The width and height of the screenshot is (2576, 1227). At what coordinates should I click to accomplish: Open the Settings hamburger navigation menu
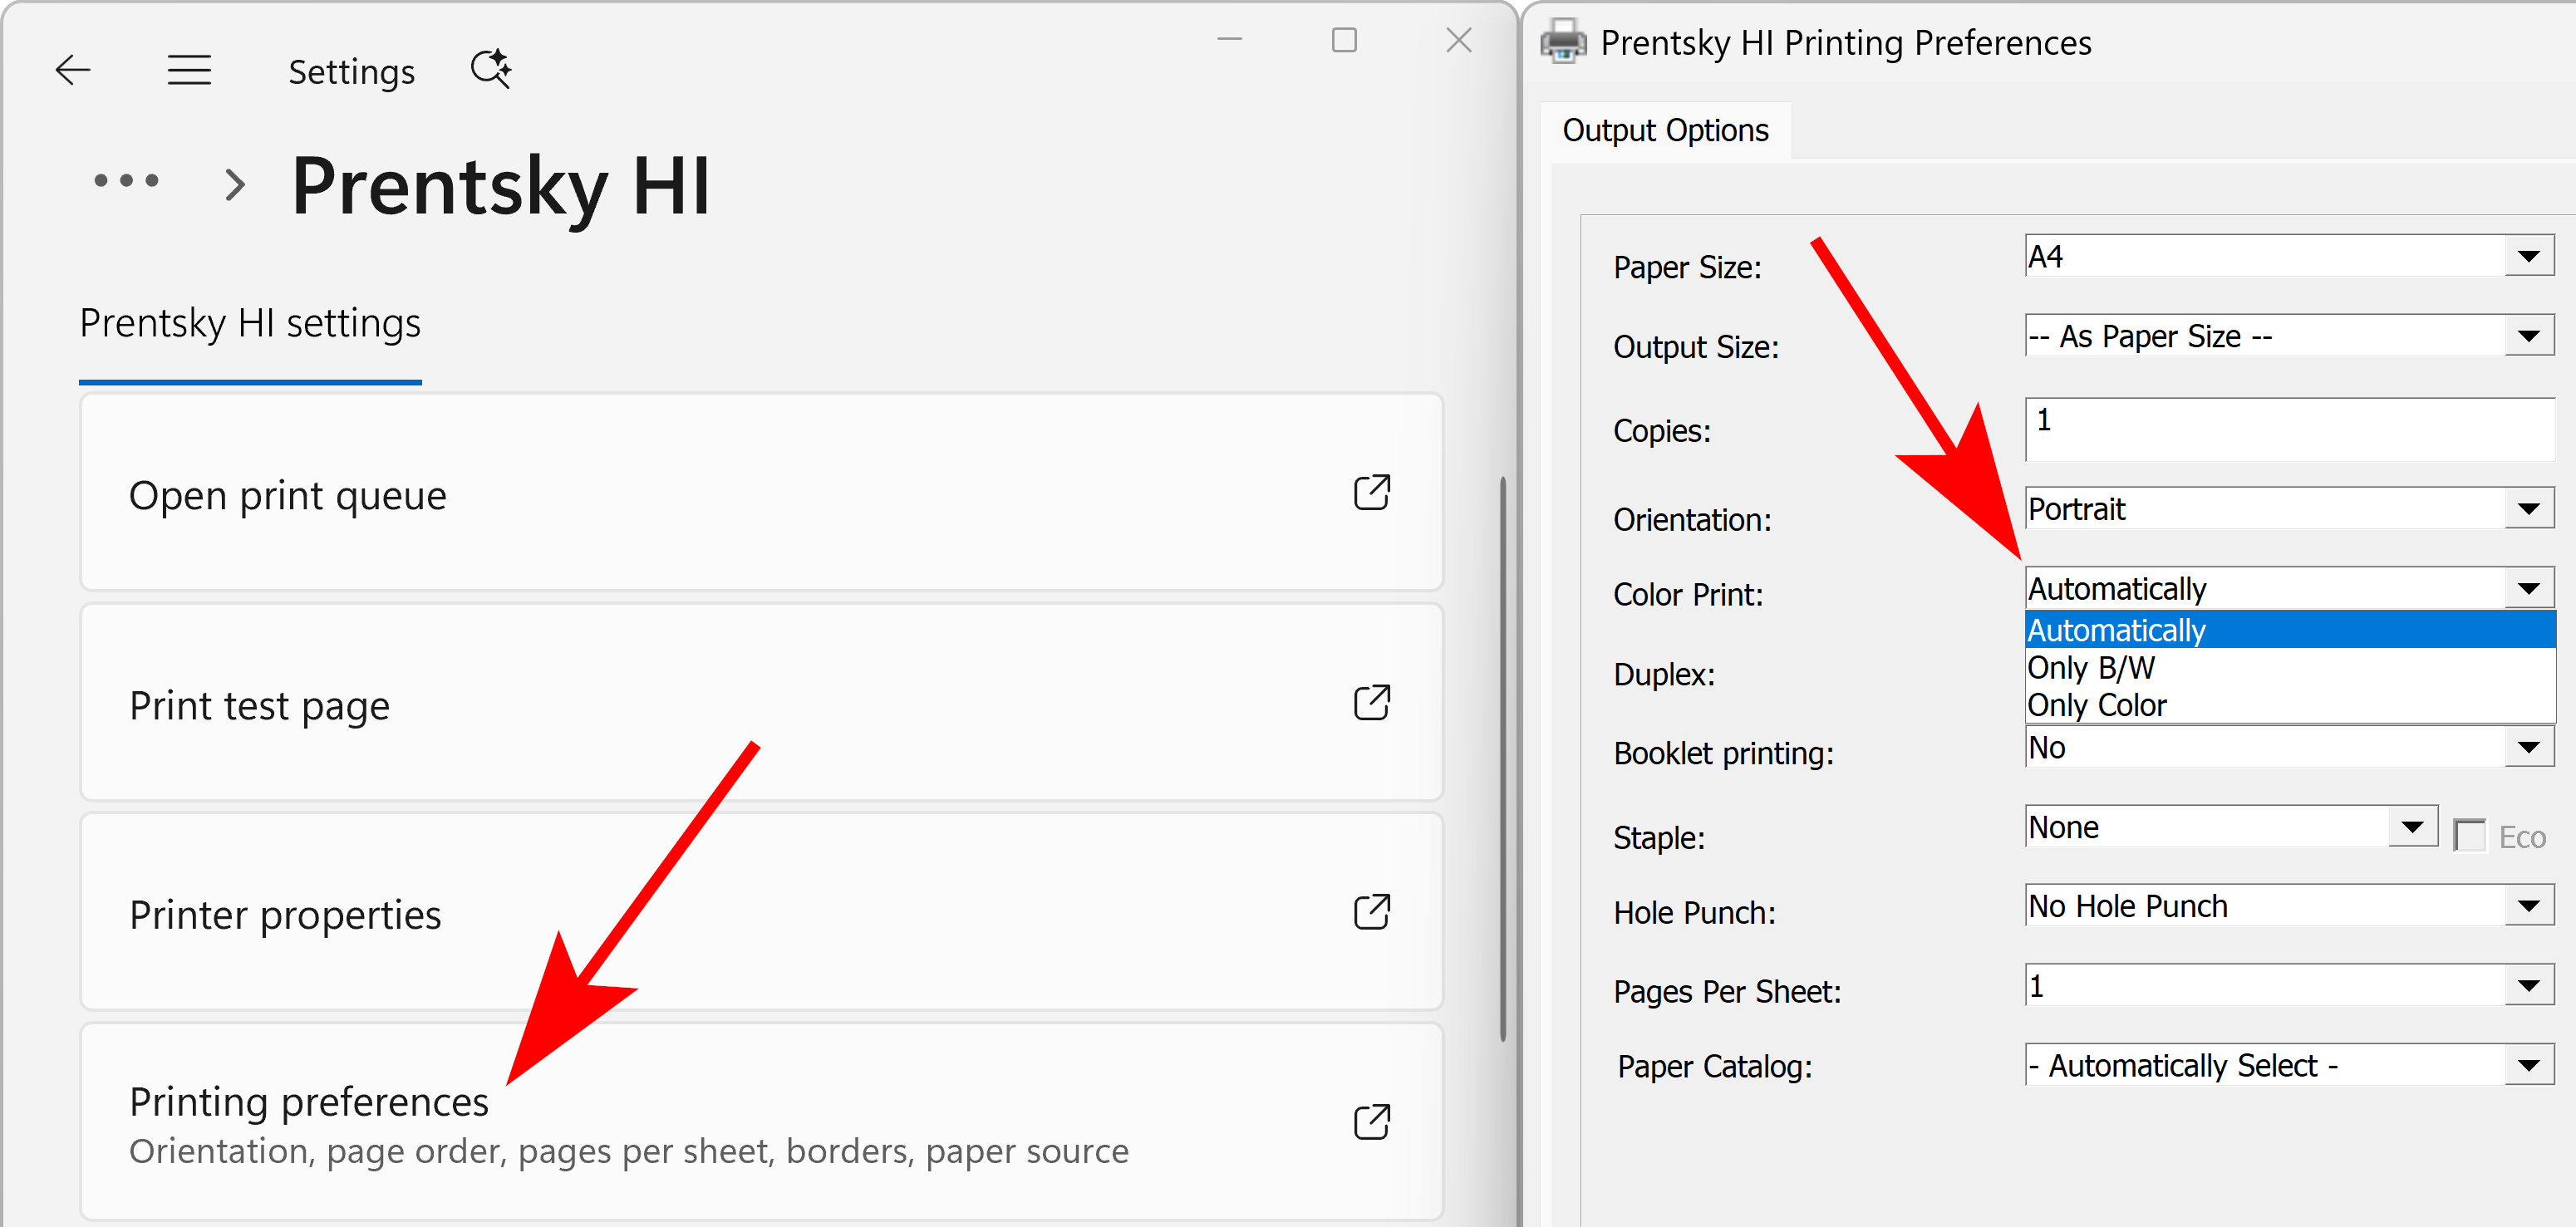189,70
